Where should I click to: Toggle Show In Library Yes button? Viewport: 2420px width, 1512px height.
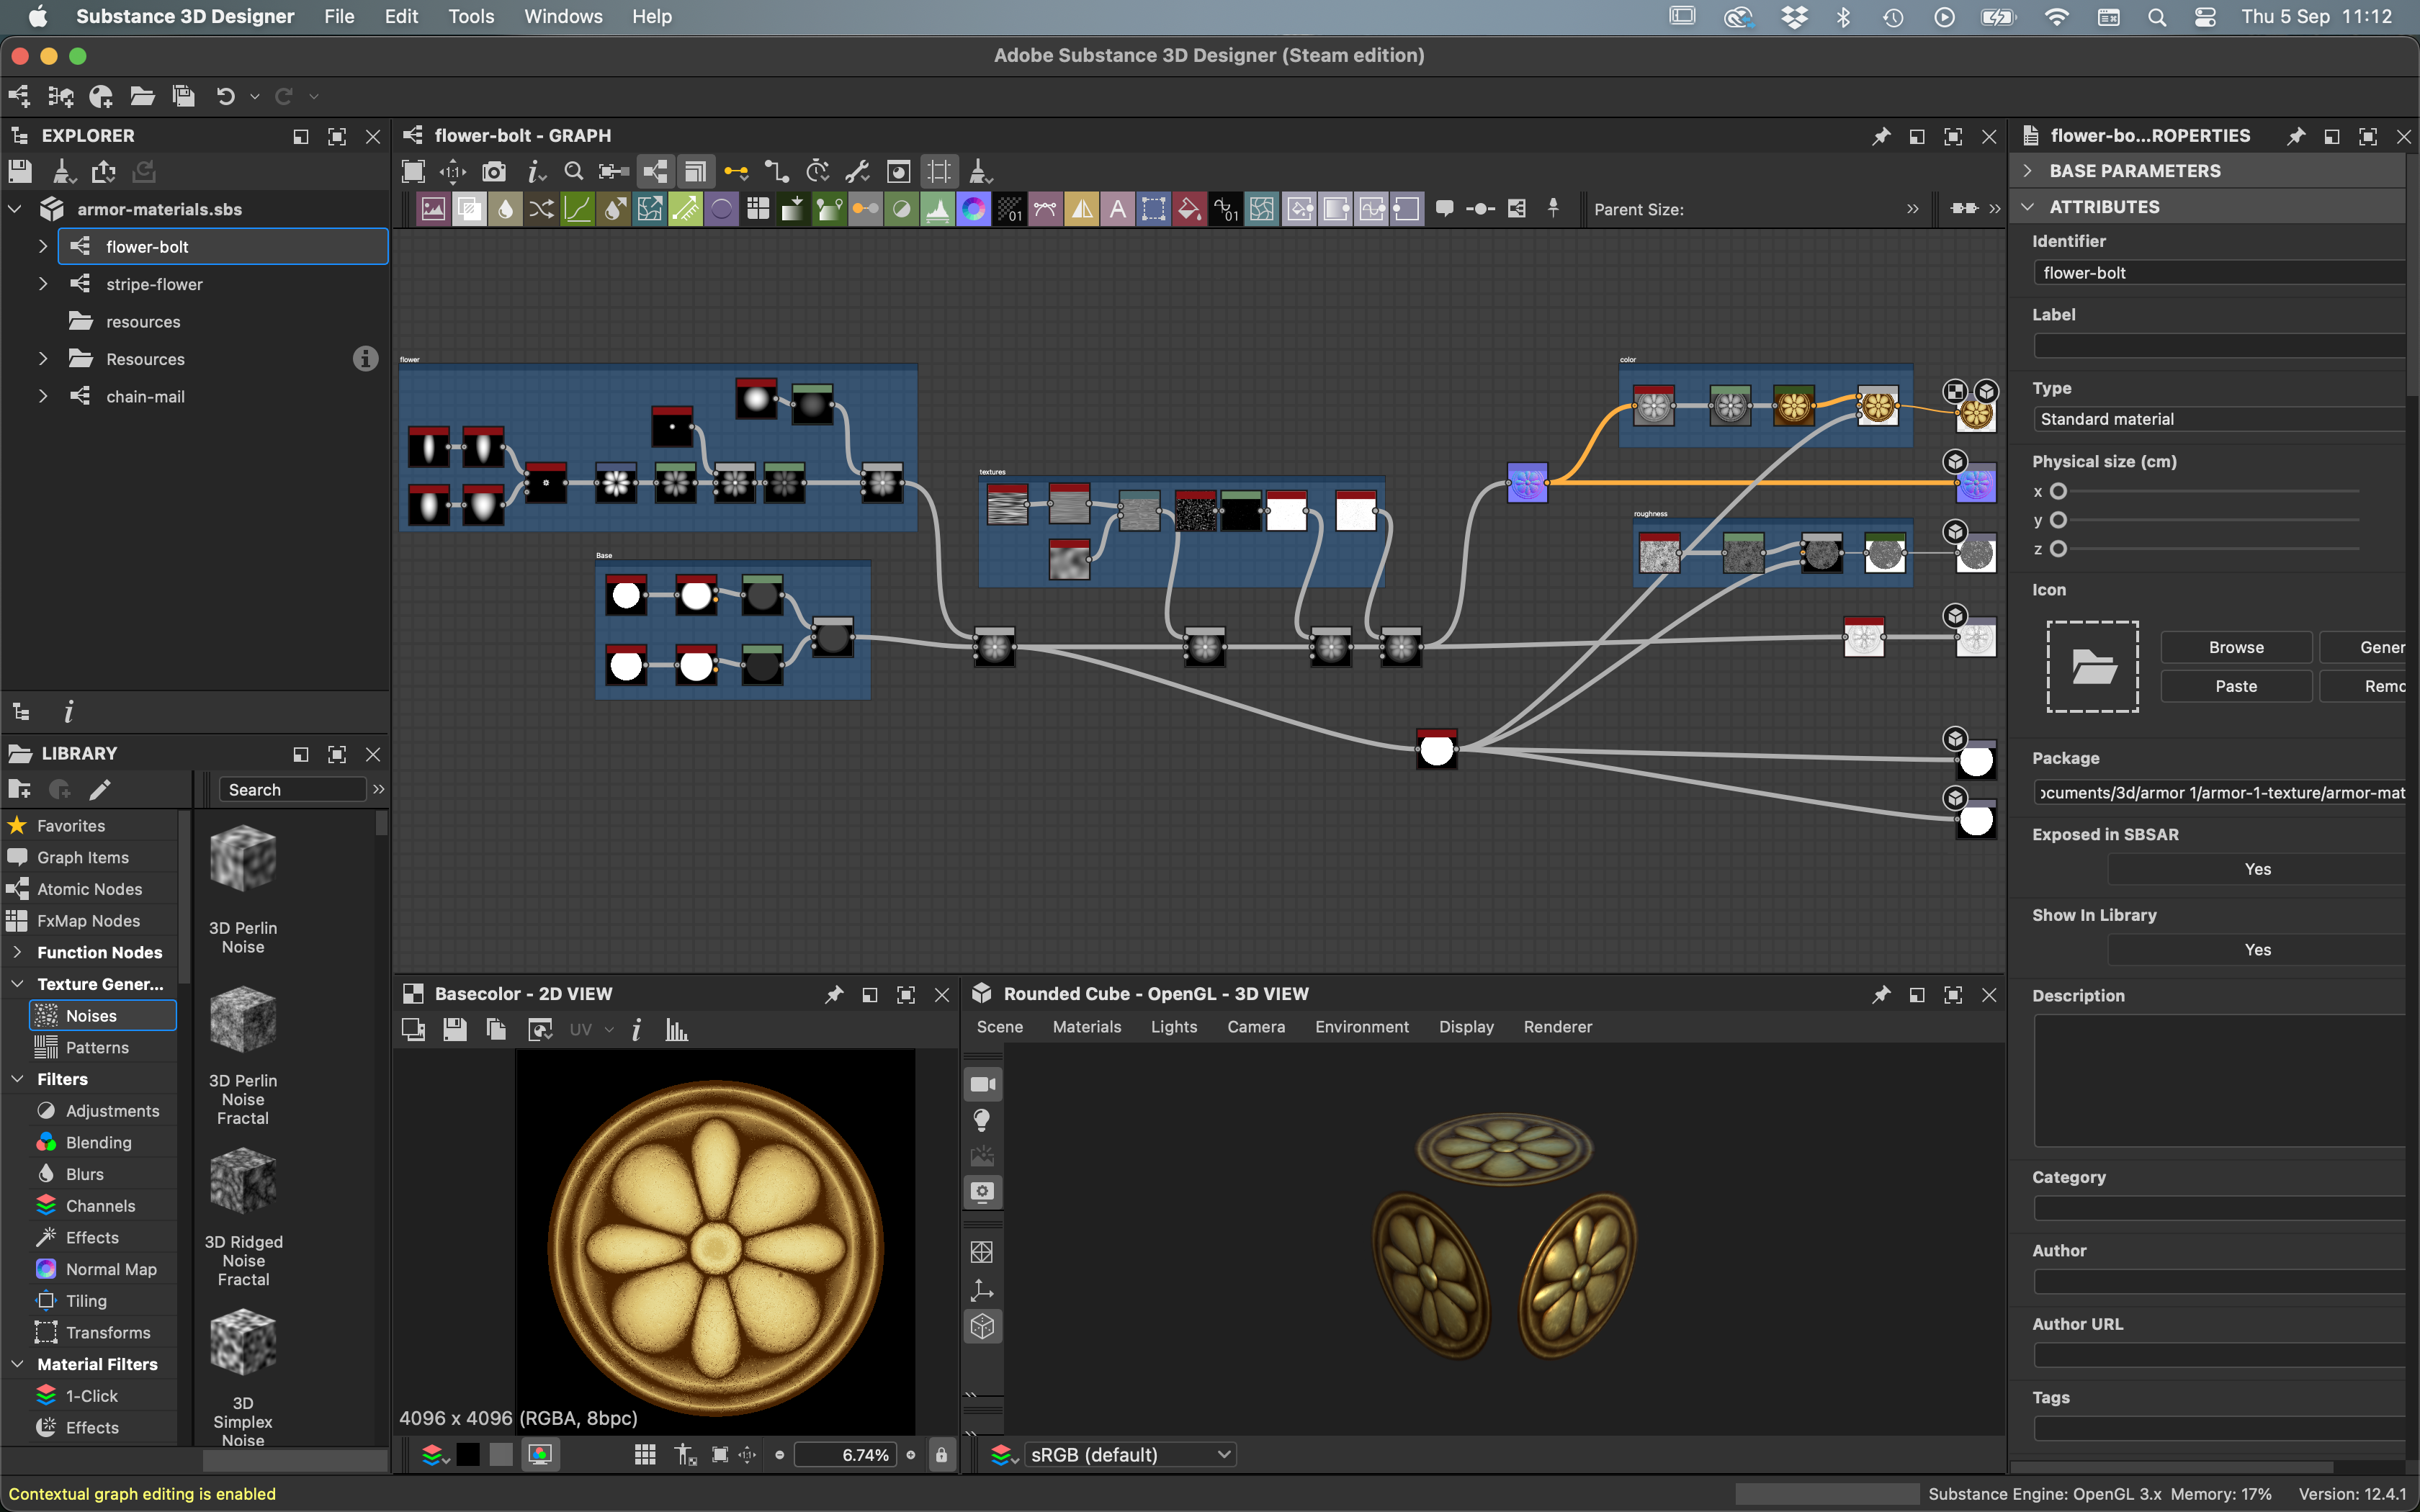[2257, 950]
